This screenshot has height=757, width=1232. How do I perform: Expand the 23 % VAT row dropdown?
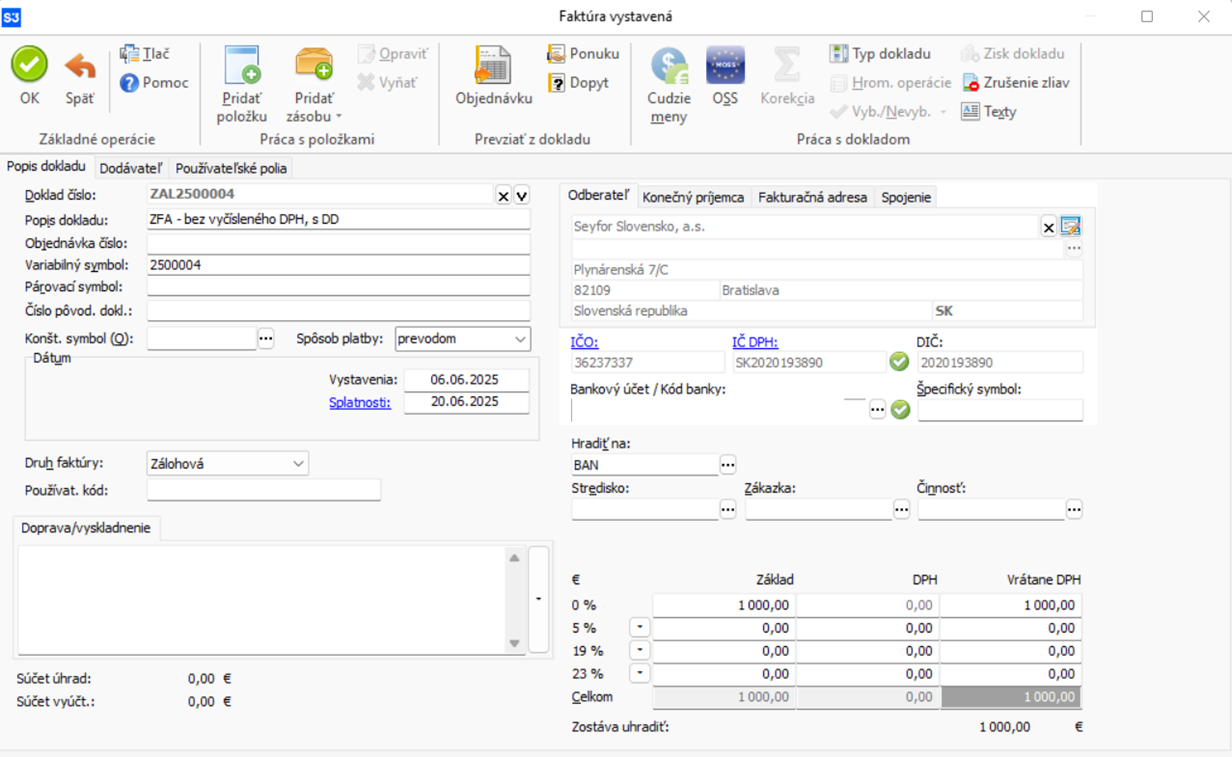(639, 674)
